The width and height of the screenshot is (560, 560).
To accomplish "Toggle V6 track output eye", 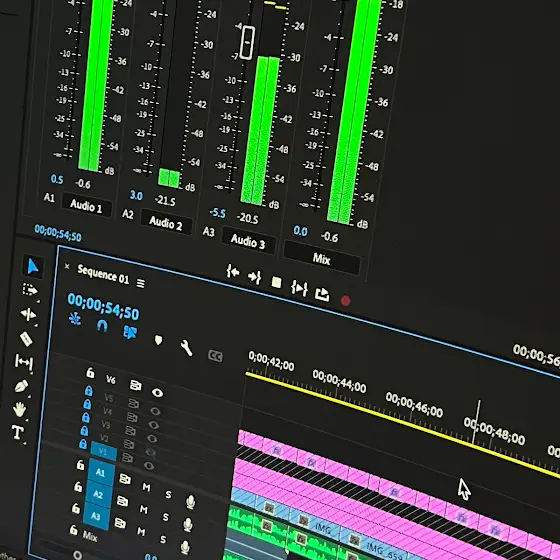I will tap(157, 393).
